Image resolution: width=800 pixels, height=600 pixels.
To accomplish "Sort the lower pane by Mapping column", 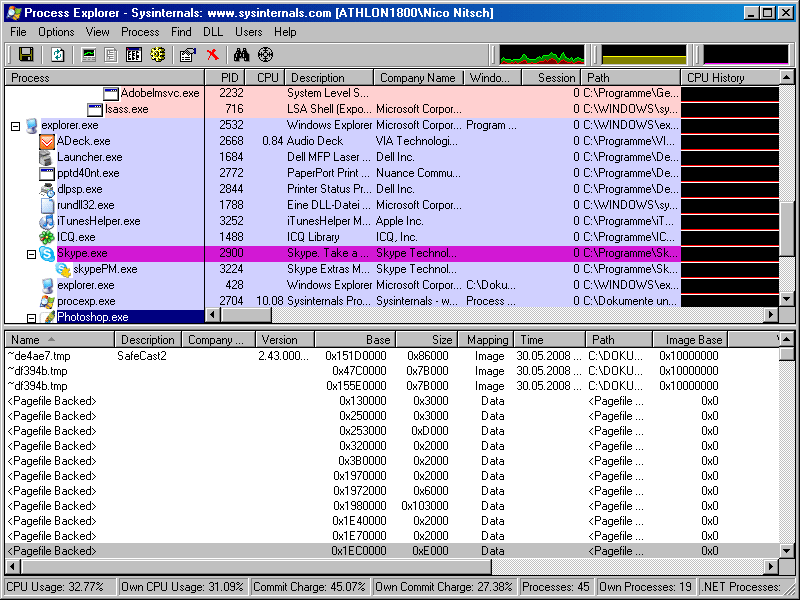I will pos(487,340).
